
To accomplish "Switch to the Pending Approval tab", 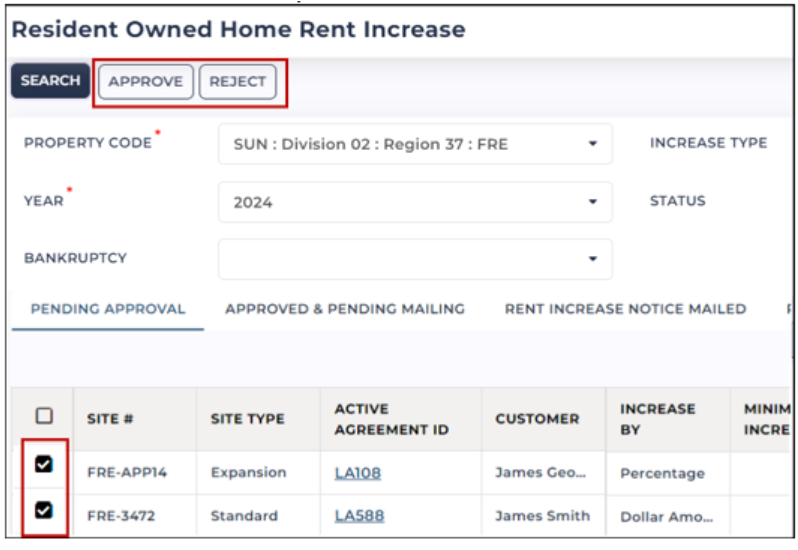I will point(108,309).
